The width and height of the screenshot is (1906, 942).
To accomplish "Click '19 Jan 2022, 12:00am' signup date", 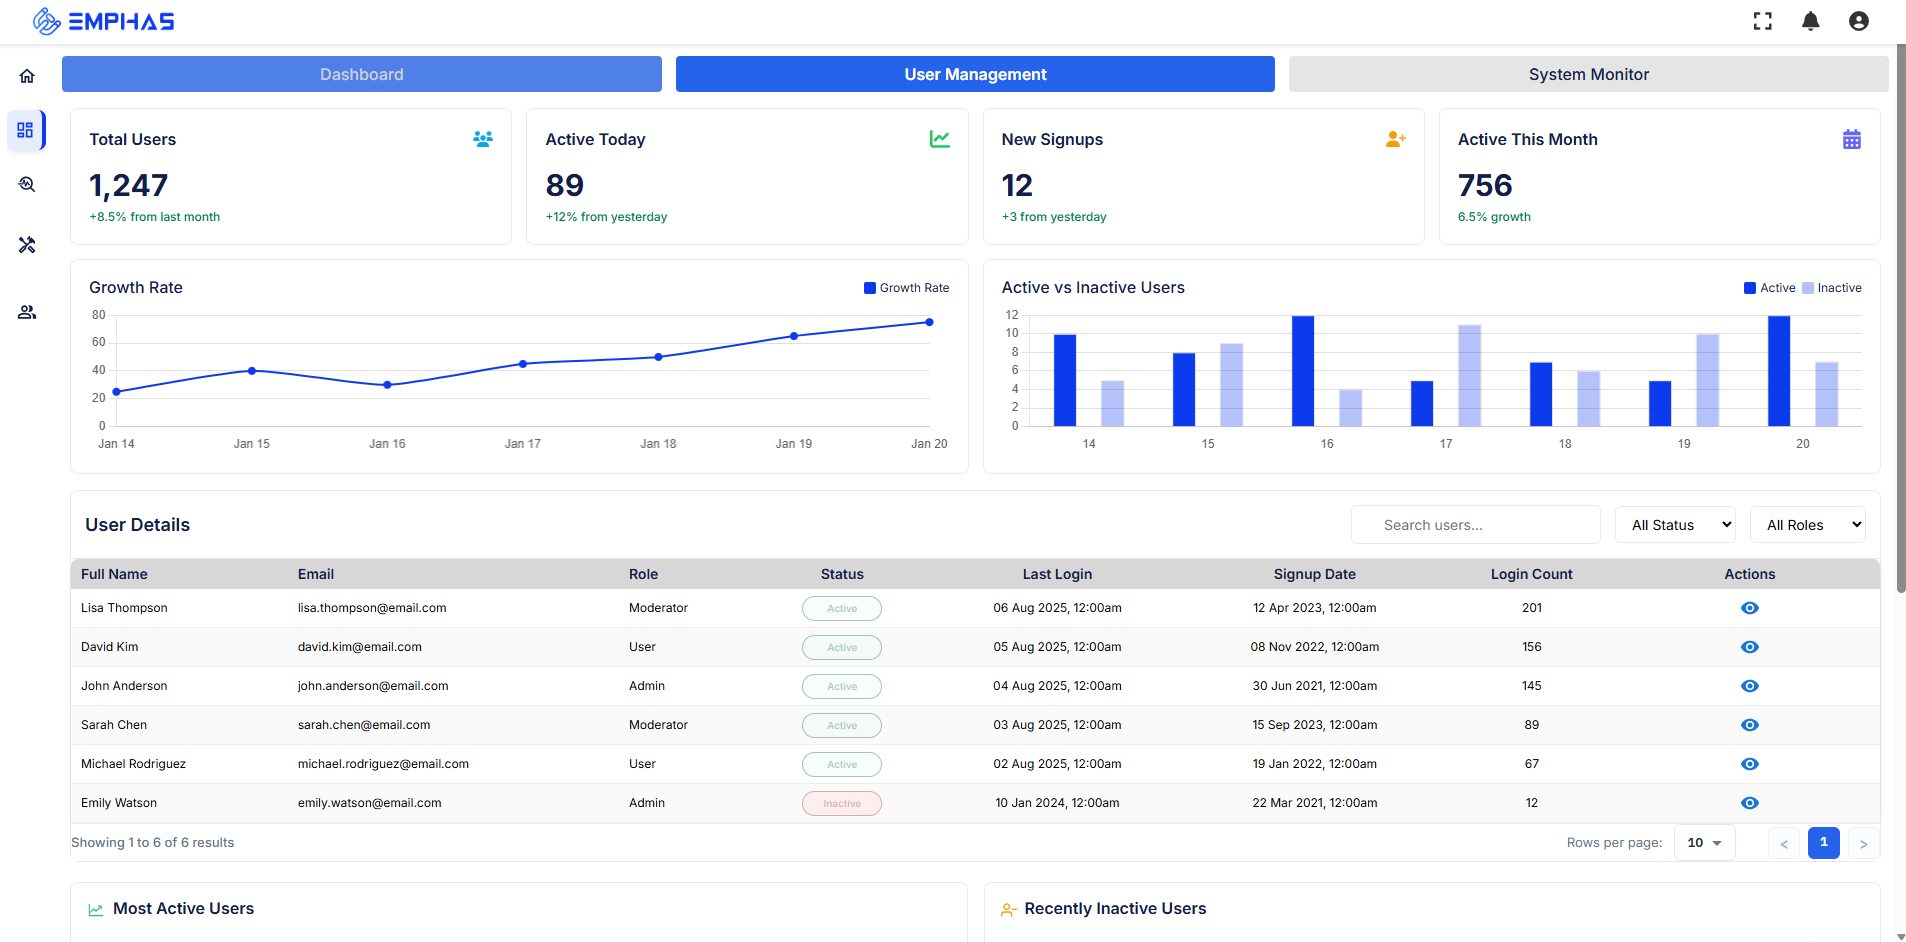I will click(1315, 764).
